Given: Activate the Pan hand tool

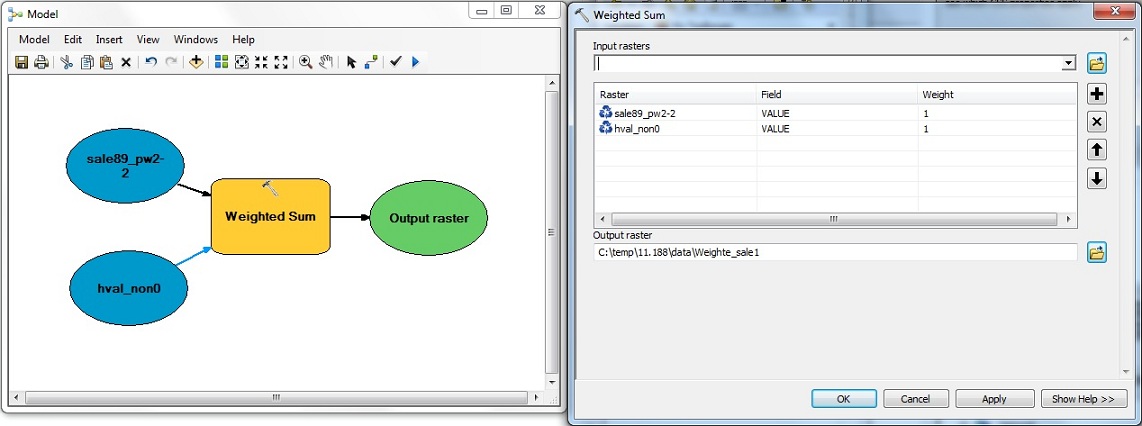Looking at the screenshot, I should pos(326,62).
